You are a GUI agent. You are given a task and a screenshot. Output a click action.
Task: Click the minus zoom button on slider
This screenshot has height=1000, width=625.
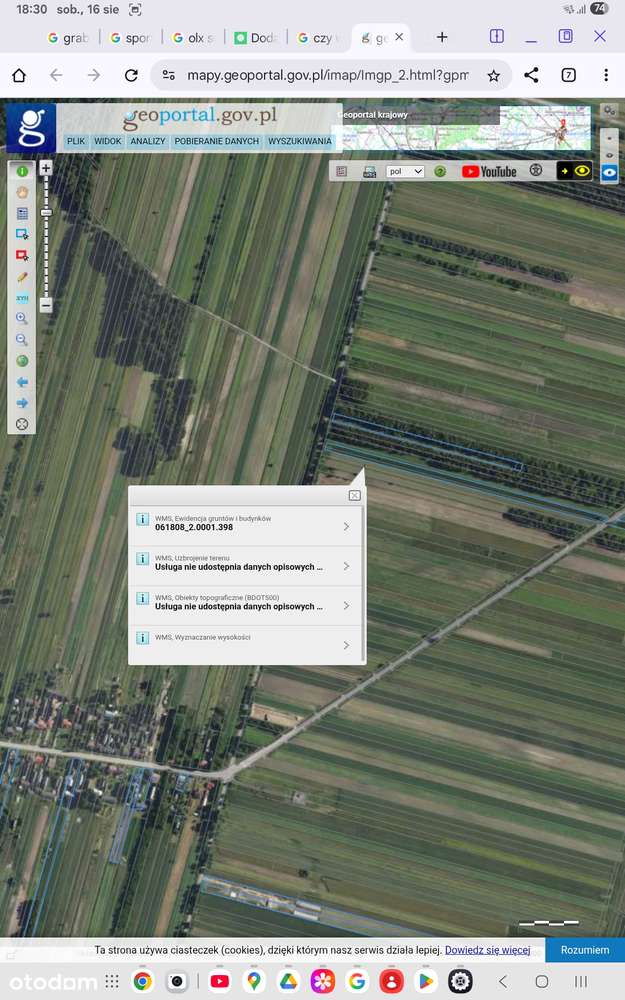(46, 305)
